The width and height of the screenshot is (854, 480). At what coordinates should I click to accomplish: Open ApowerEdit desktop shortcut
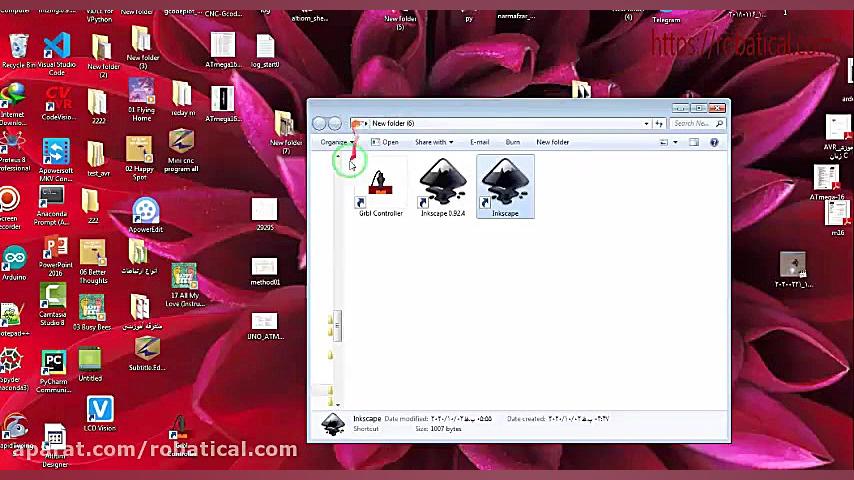[145, 215]
